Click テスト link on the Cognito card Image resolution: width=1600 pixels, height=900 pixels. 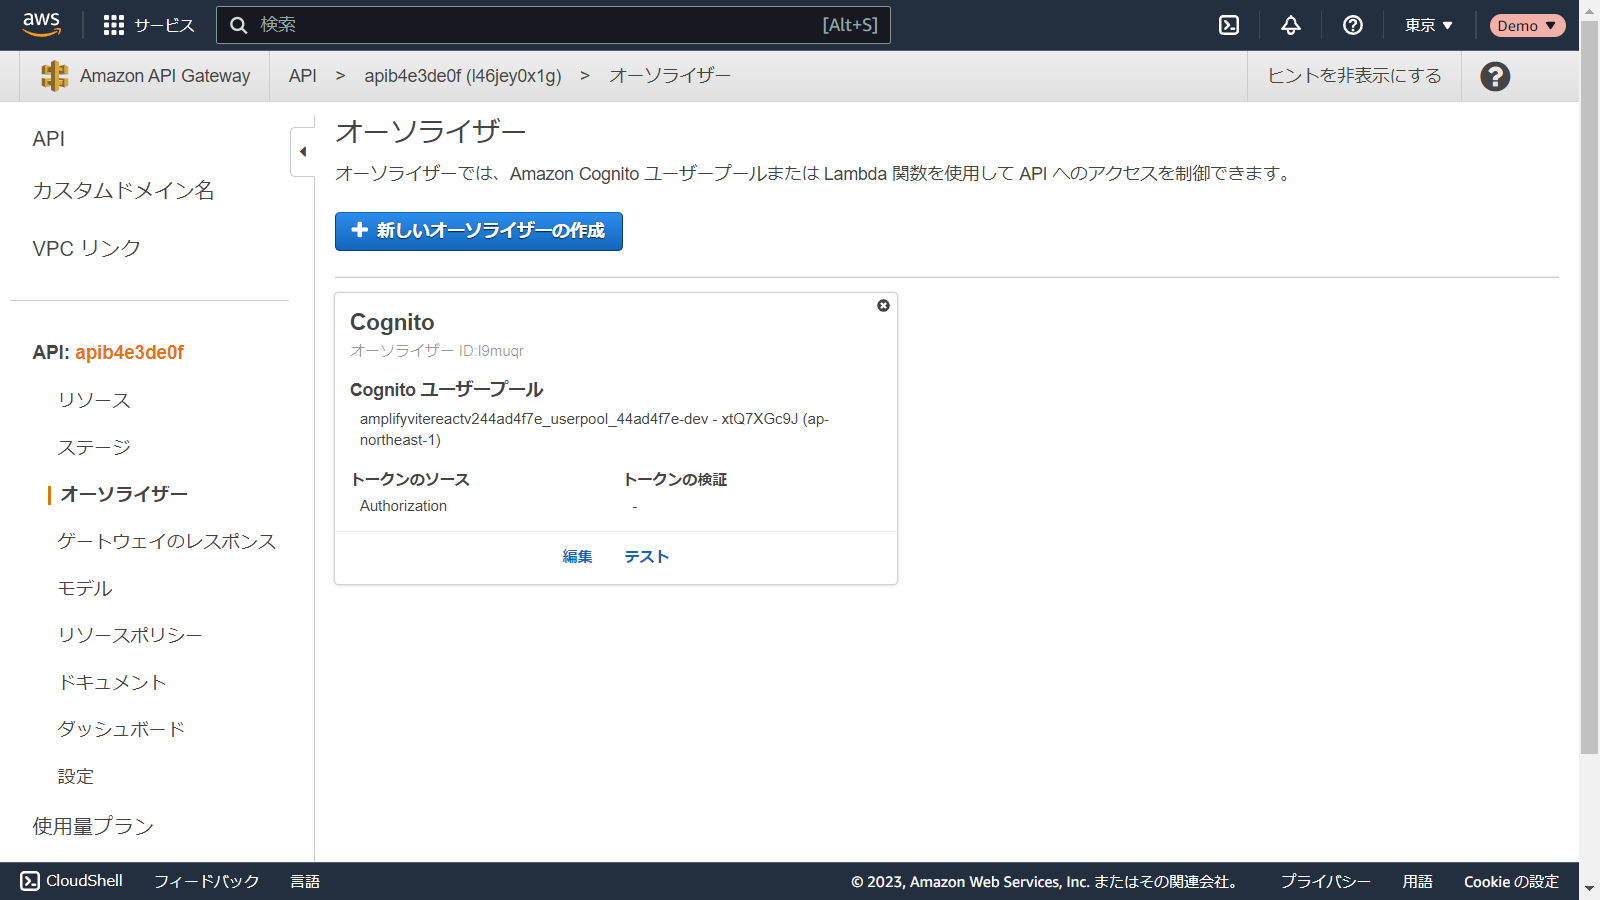click(646, 556)
